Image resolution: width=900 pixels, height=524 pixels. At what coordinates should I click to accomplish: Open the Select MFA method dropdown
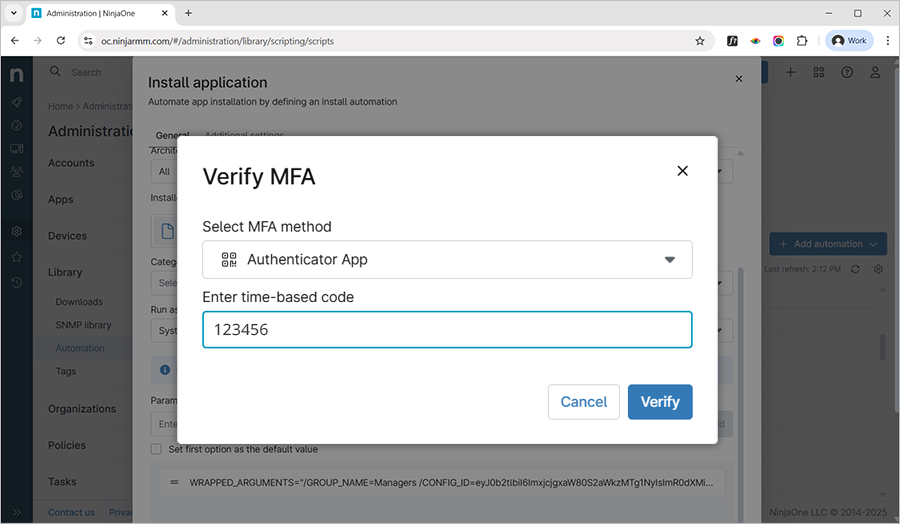pos(447,260)
